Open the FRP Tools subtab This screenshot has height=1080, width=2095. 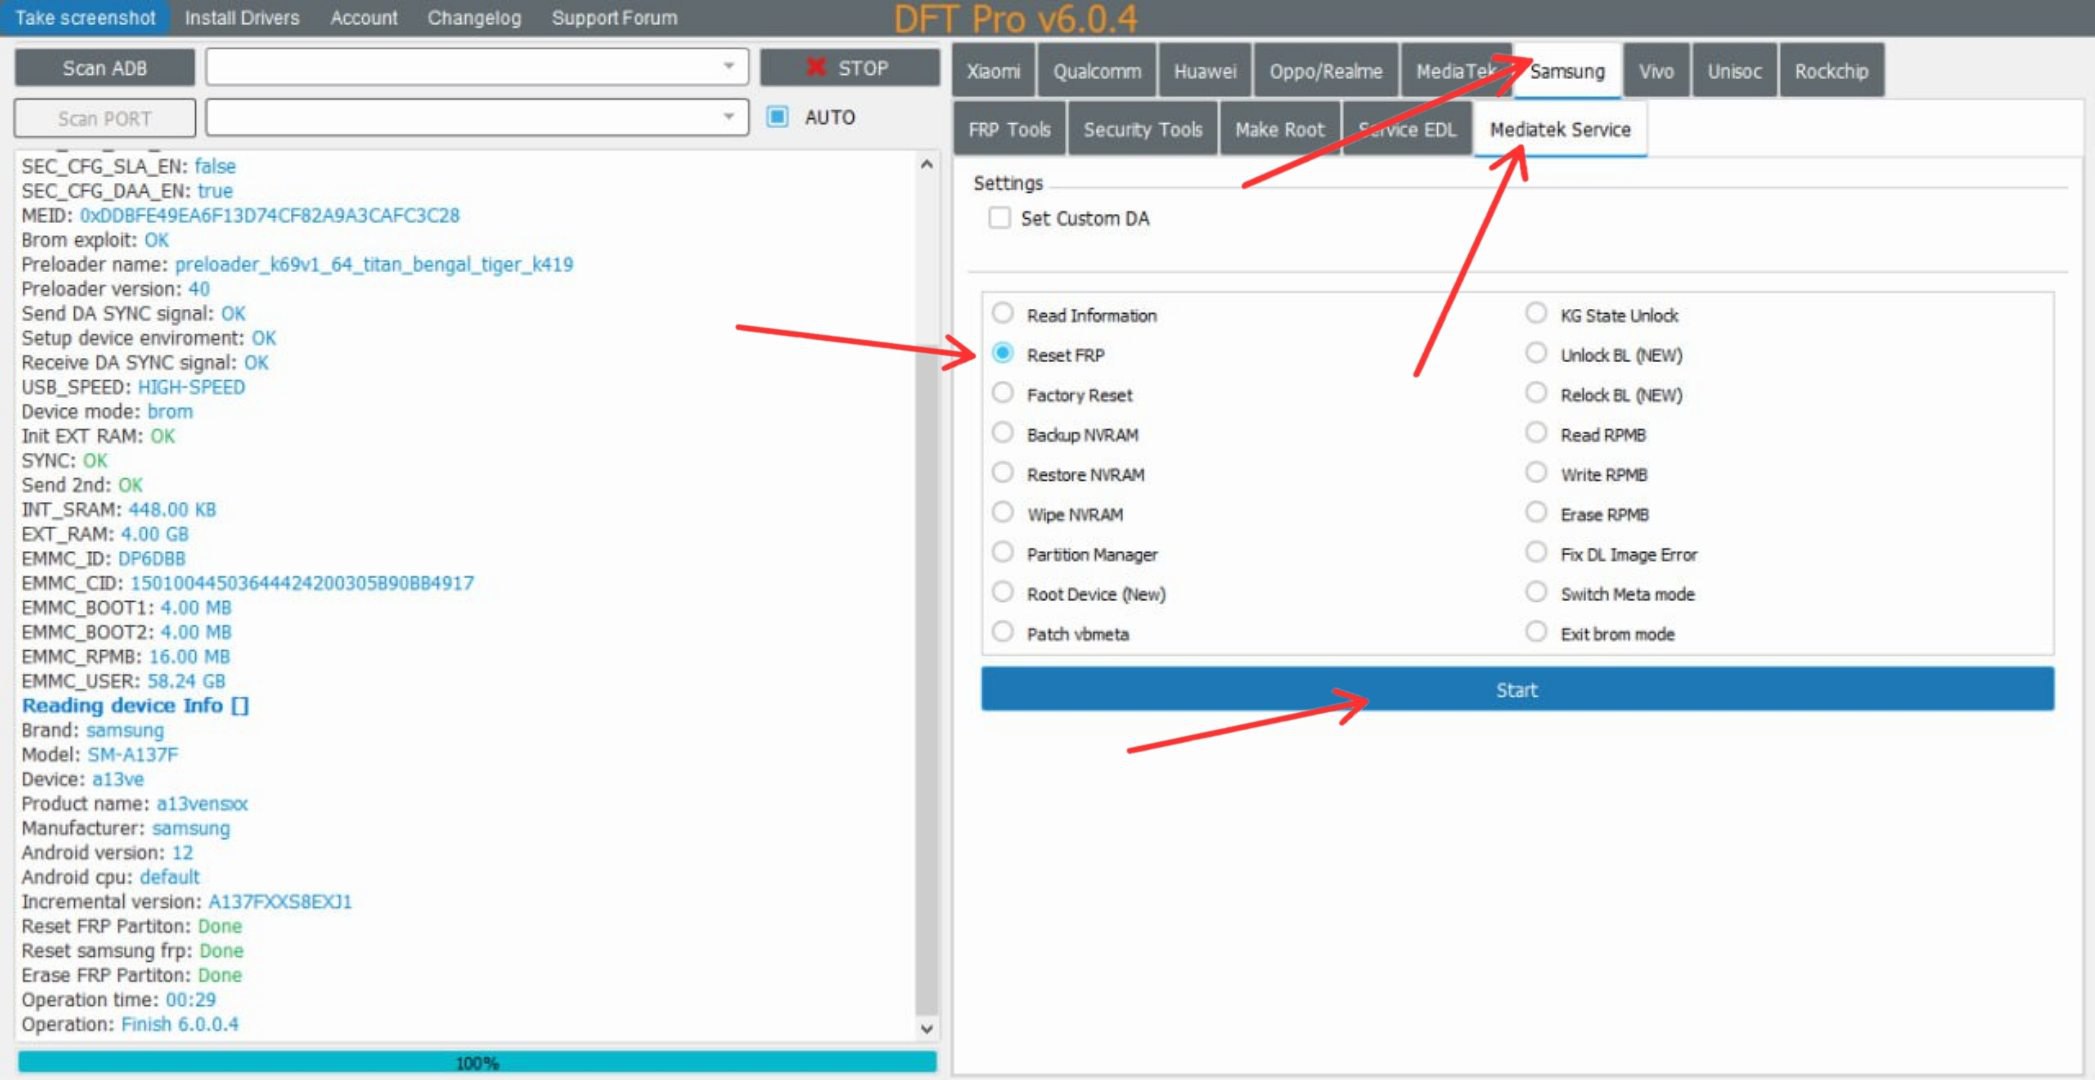(x=1010, y=129)
